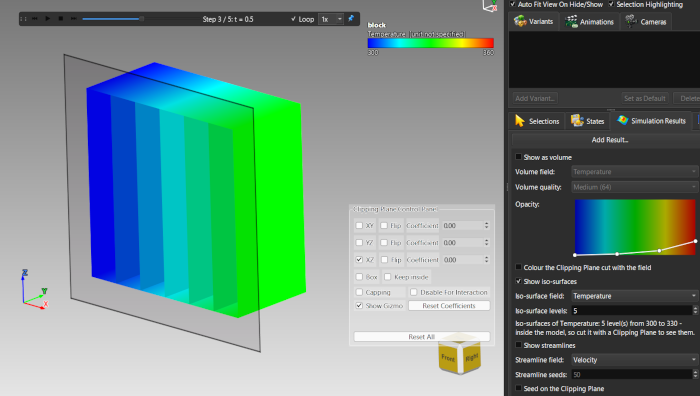Check the Keep inside option
The height and width of the screenshot is (396, 700).
pyautogui.click(x=388, y=277)
